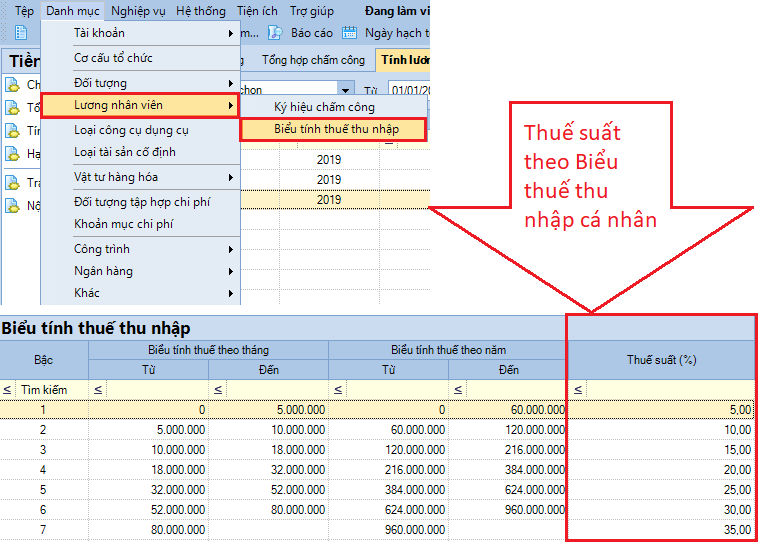Image resolution: width=760 pixels, height=544 pixels.
Task: Click the document icon below Tệp
Action: (21, 33)
